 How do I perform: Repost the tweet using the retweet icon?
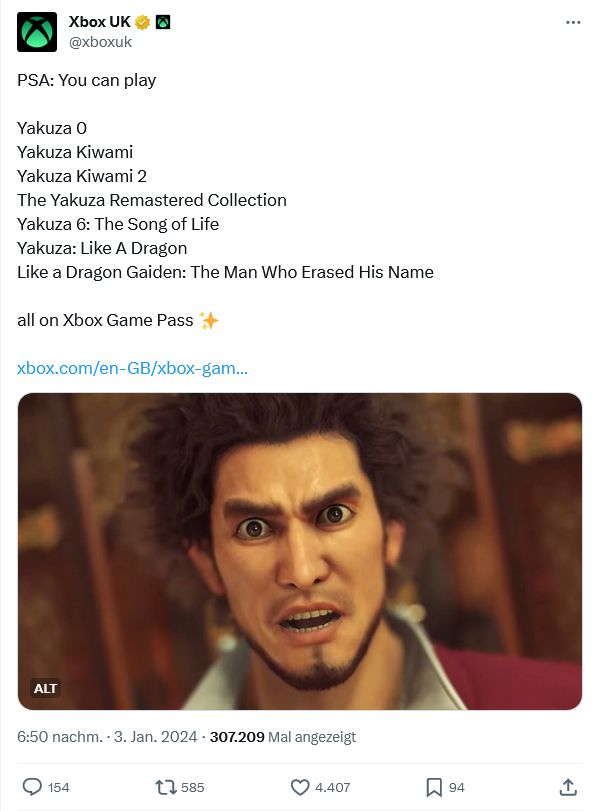coord(166,787)
